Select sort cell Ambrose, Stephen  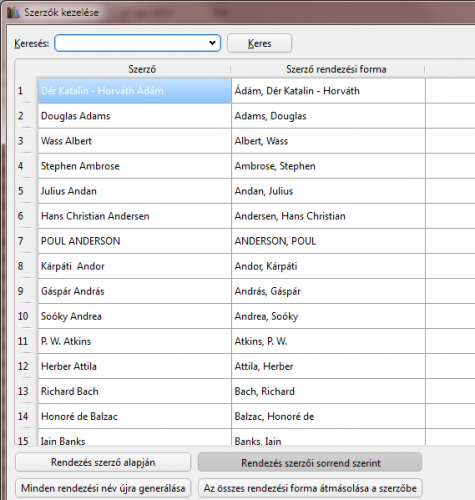coord(328,166)
